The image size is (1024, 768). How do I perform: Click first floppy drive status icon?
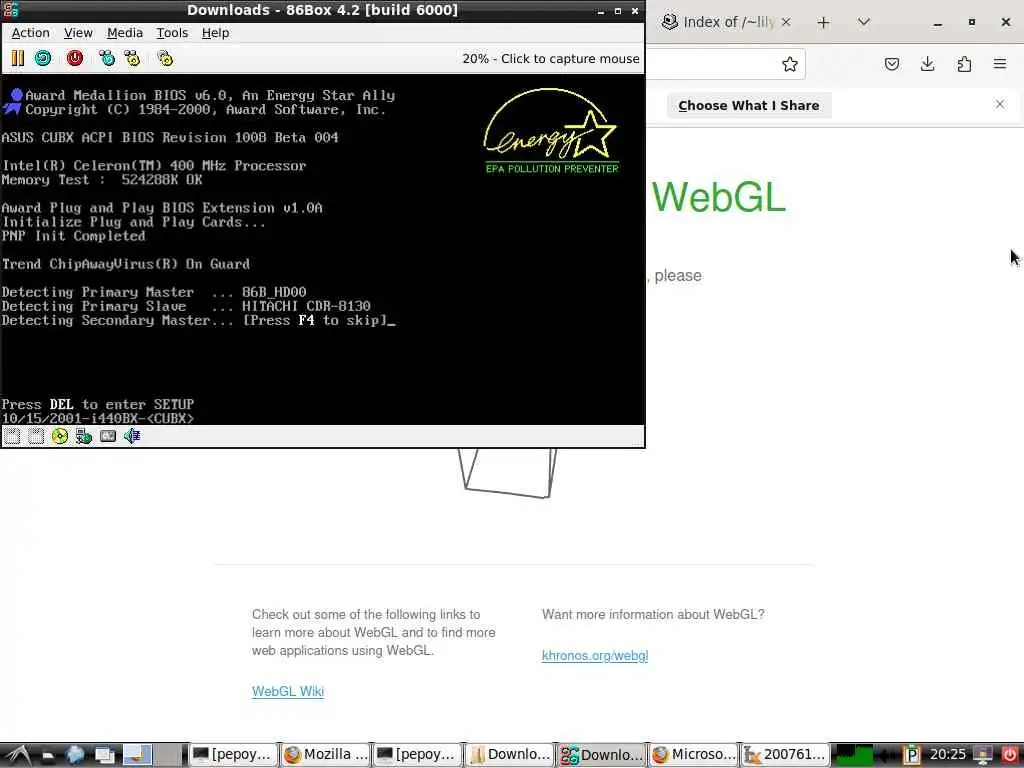(x=12, y=436)
